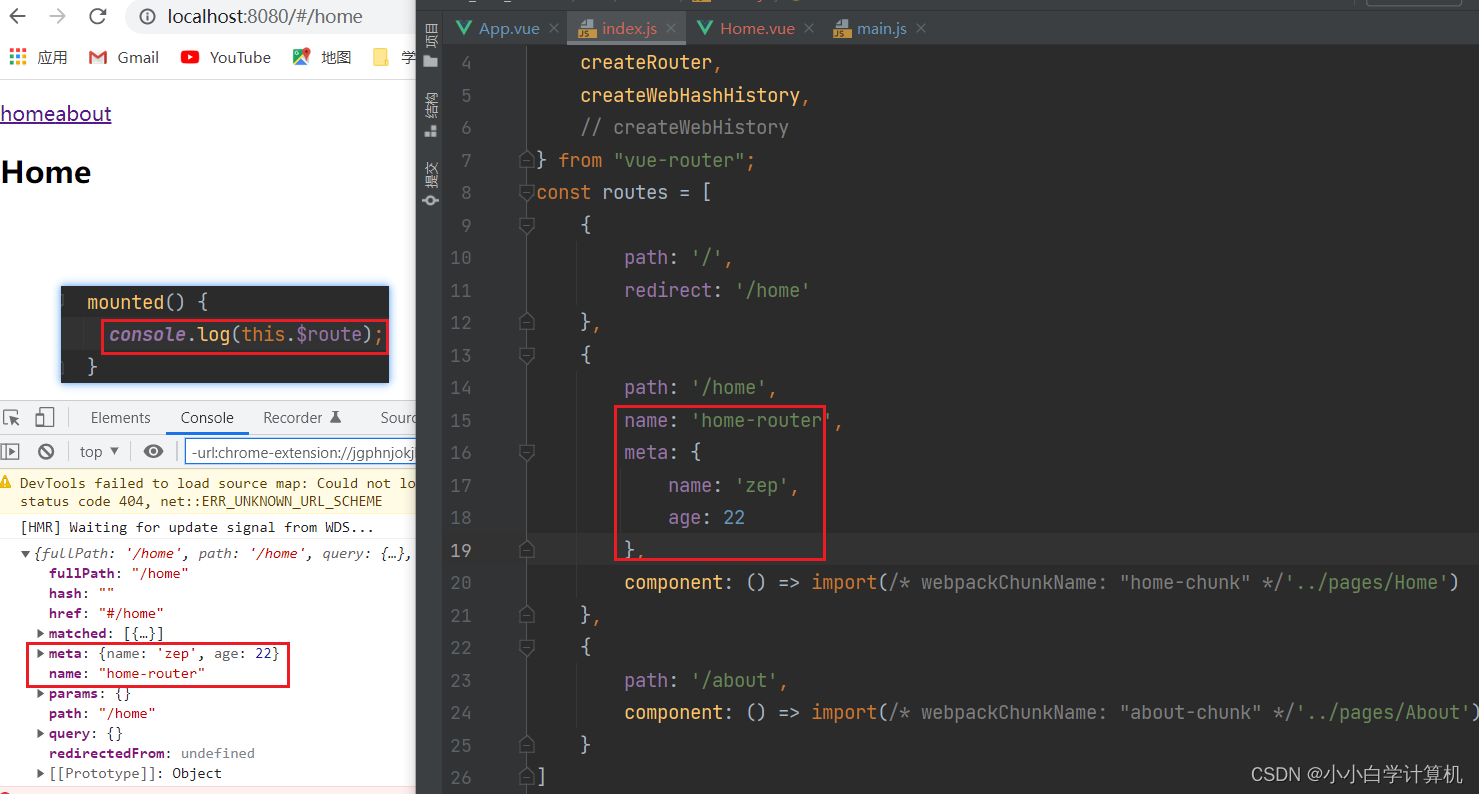The image size is (1479, 794).
Task: Collapse the import block at line 7
Action: (526, 160)
